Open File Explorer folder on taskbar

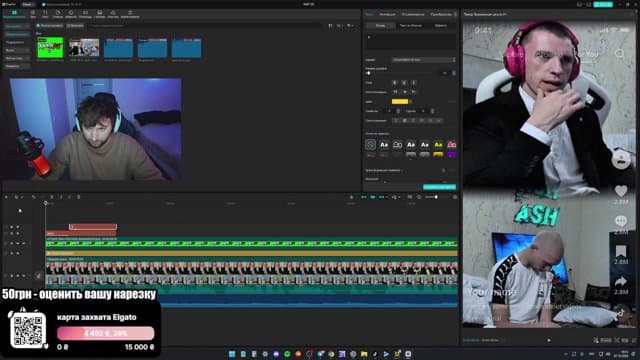pos(364,354)
